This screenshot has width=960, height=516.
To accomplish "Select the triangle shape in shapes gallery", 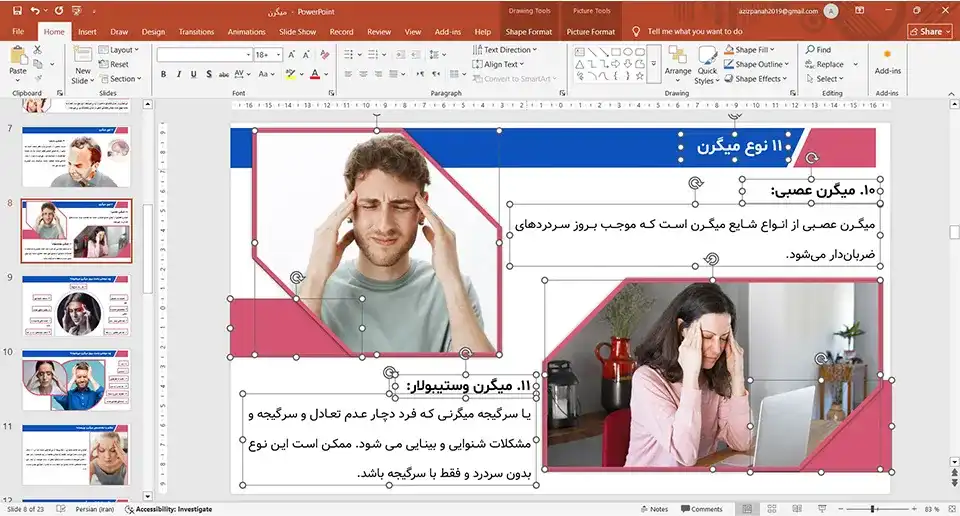I will tap(579, 64).
